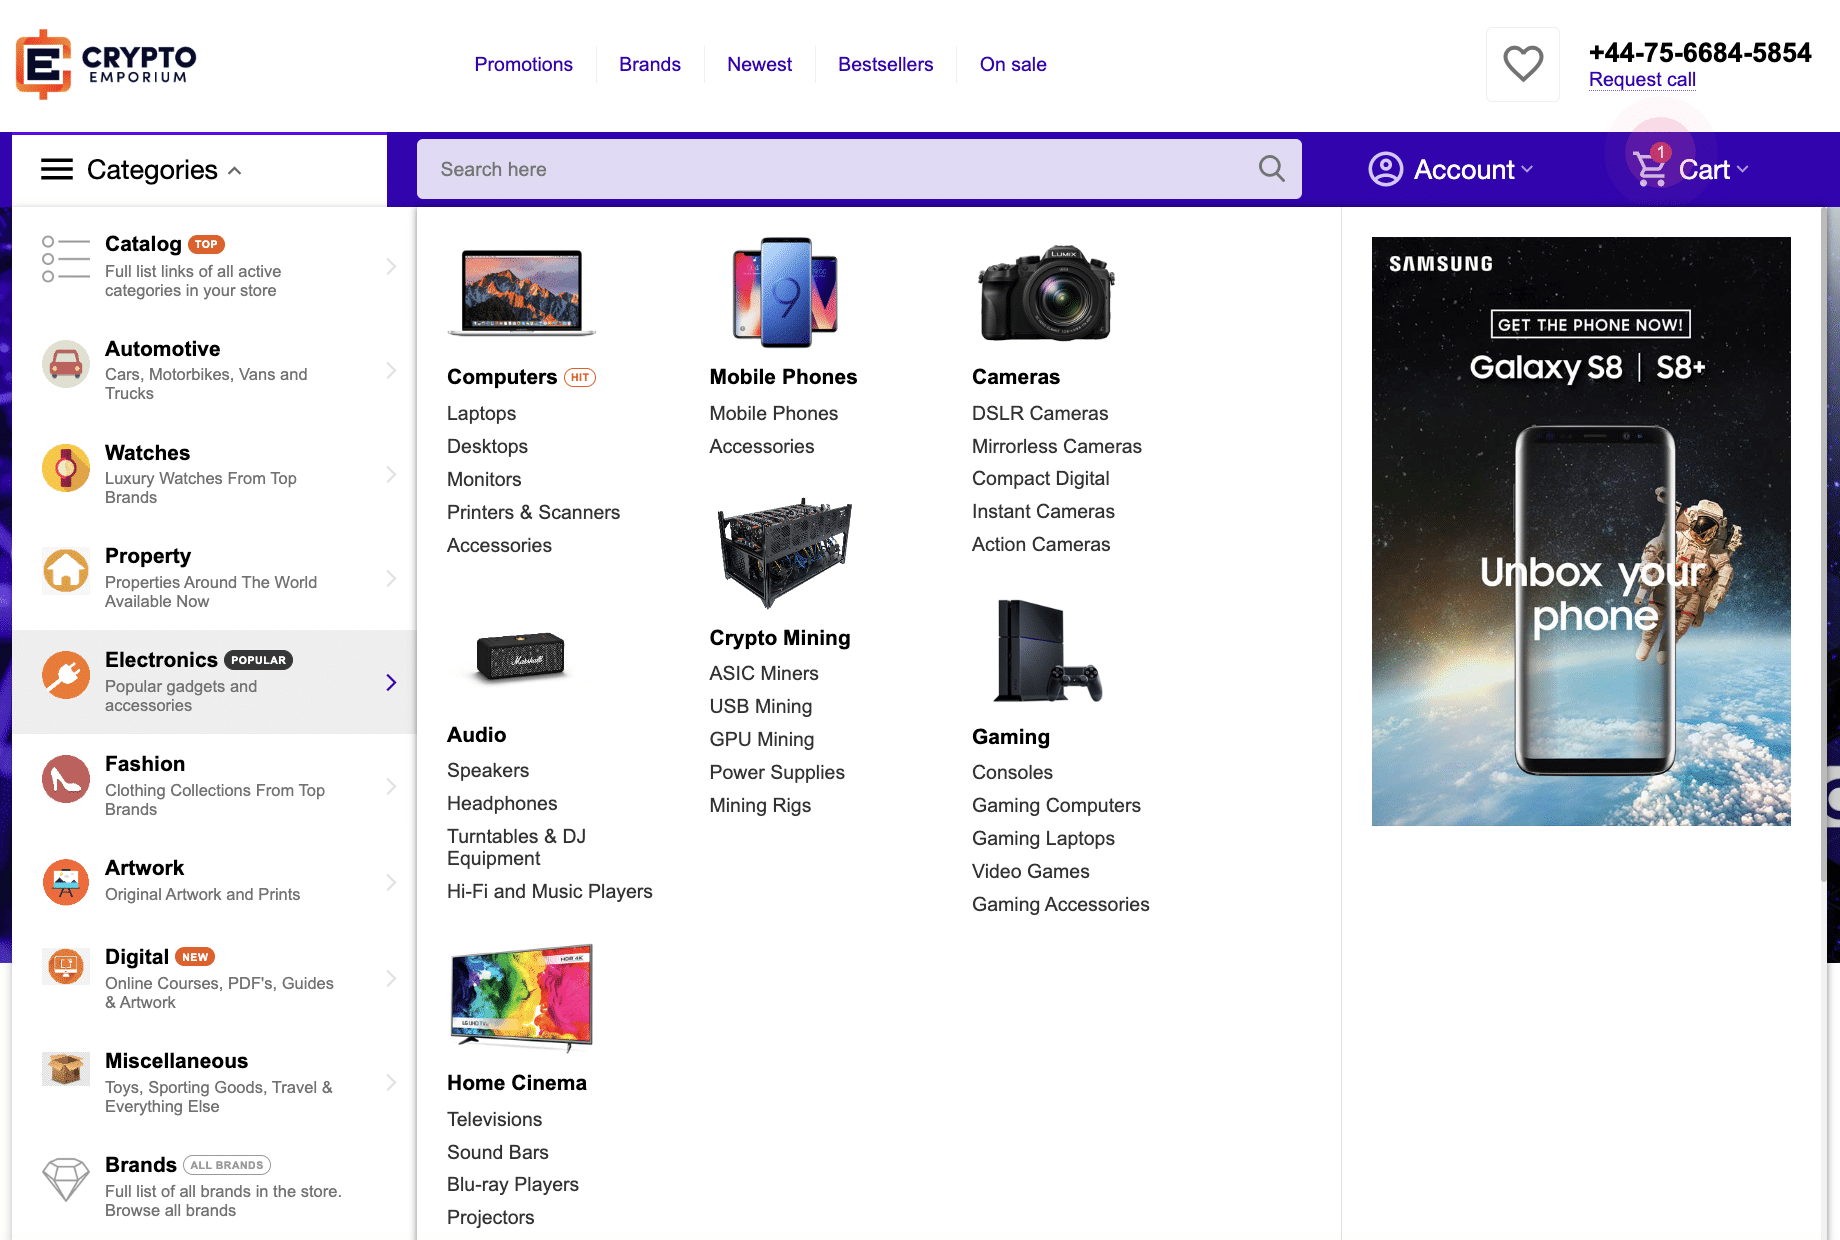Open the Bestsellers nav item
Image resolution: width=1840 pixels, height=1240 pixels.
pyautogui.click(x=885, y=64)
